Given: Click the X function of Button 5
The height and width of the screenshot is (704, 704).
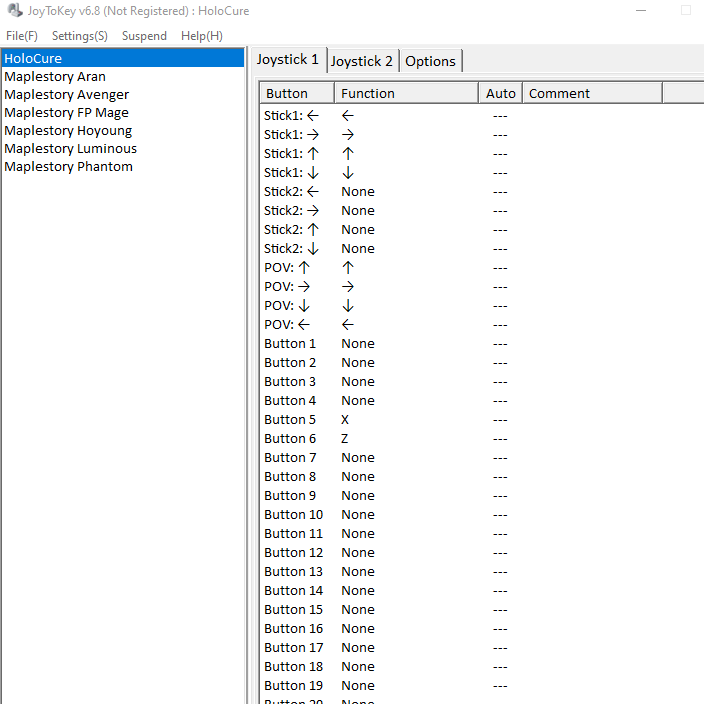Looking at the screenshot, I should tap(345, 419).
